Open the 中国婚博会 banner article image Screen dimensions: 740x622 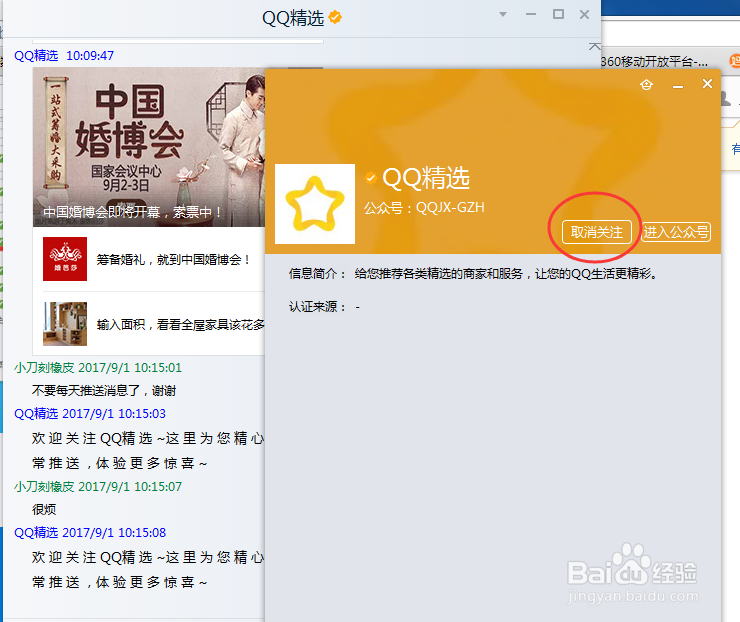[149, 147]
